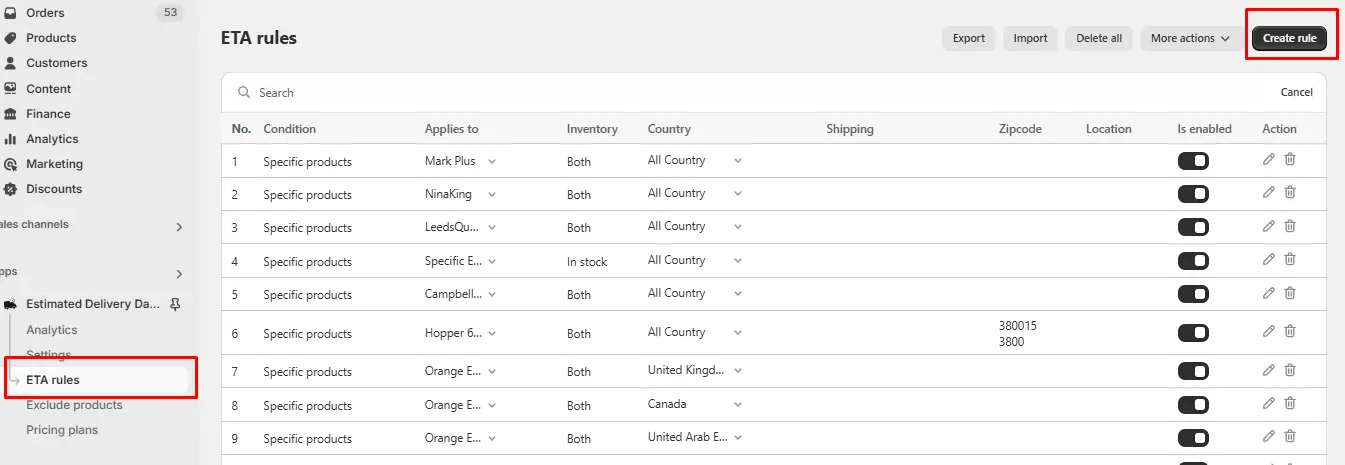Delete the In stock rule 4
The height and width of the screenshot is (465, 1345).
point(1290,259)
